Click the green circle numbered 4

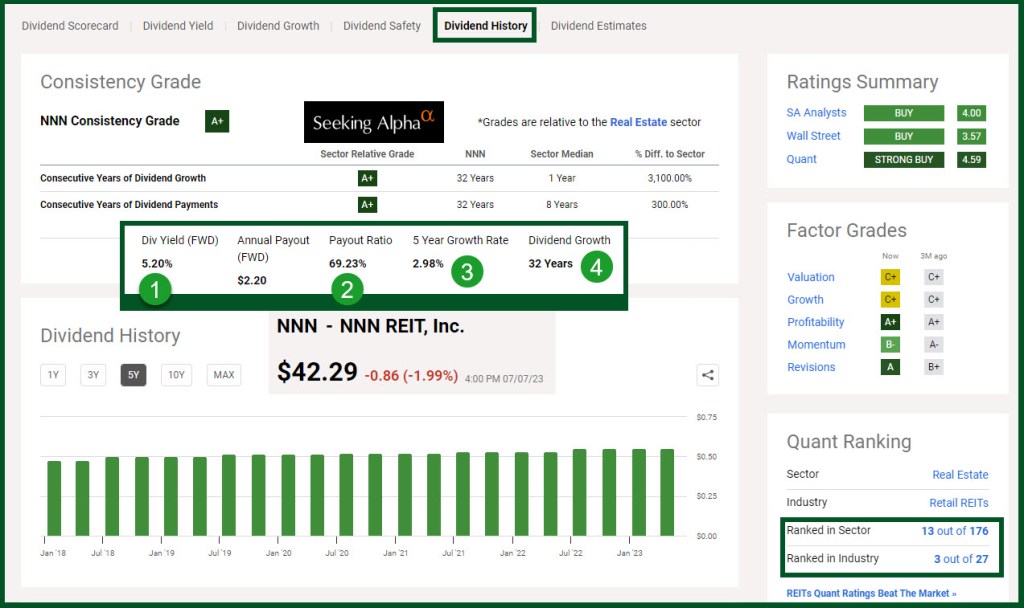tap(596, 266)
